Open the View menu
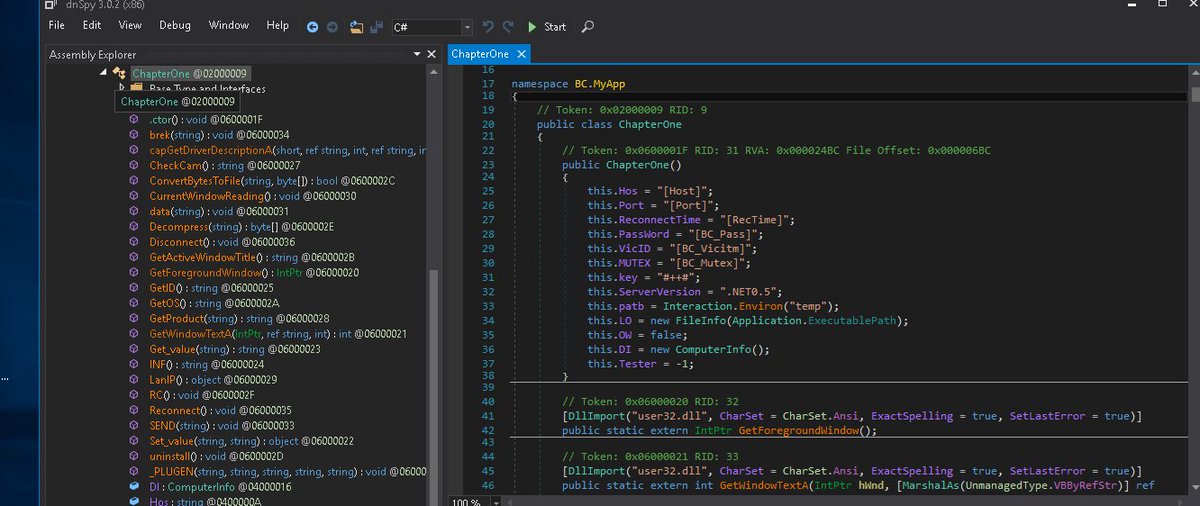Image resolution: width=1200 pixels, height=506 pixels. click(130, 25)
